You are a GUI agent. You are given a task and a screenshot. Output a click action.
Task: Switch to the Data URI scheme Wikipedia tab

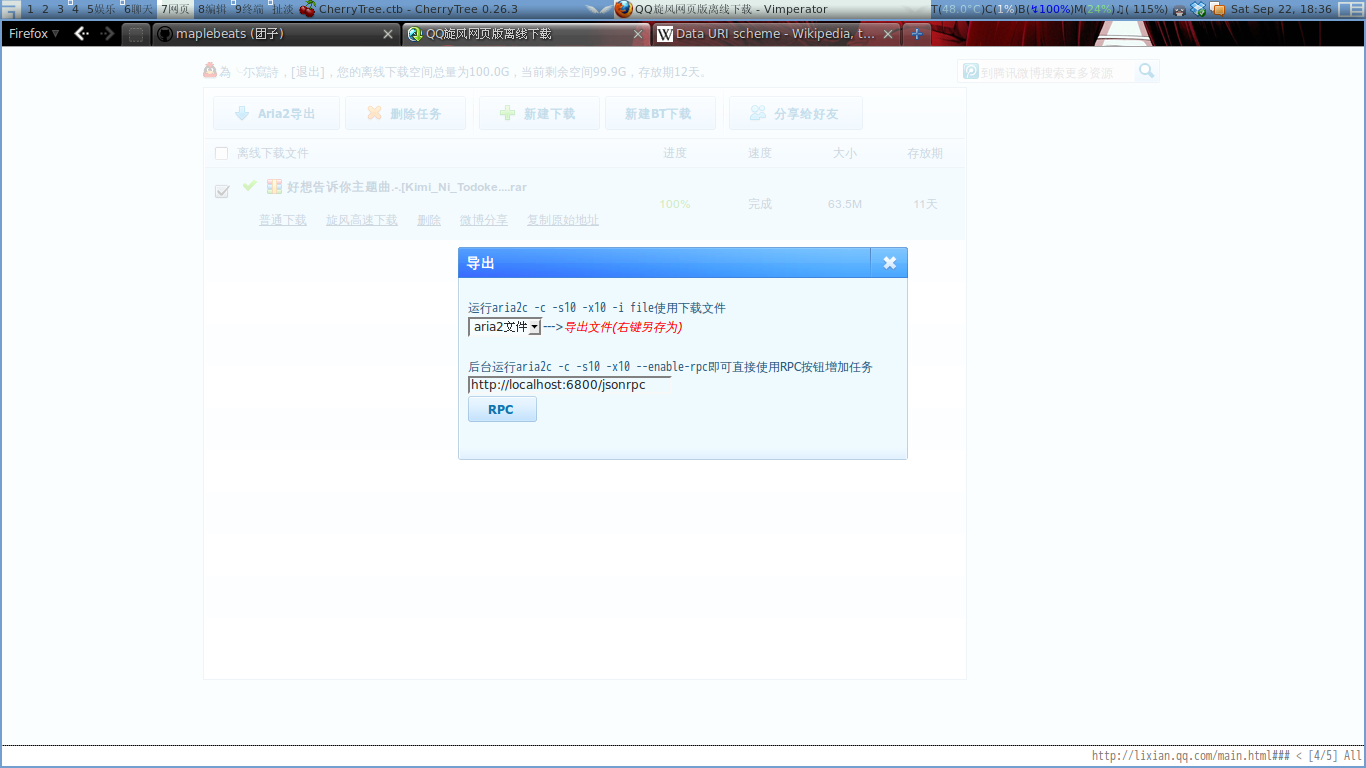[776, 34]
